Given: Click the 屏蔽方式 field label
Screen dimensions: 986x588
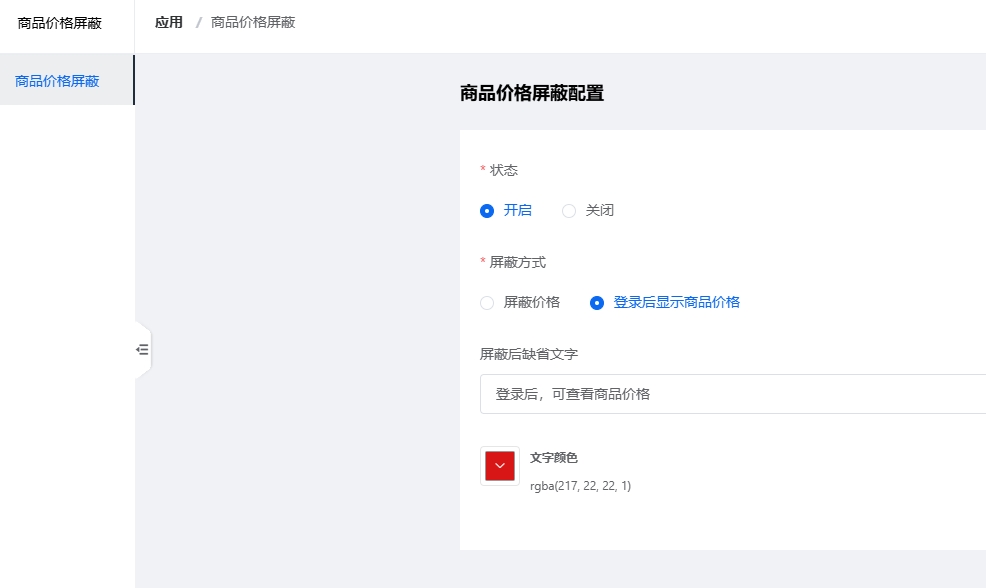Looking at the screenshot, I should coord(518,262).
